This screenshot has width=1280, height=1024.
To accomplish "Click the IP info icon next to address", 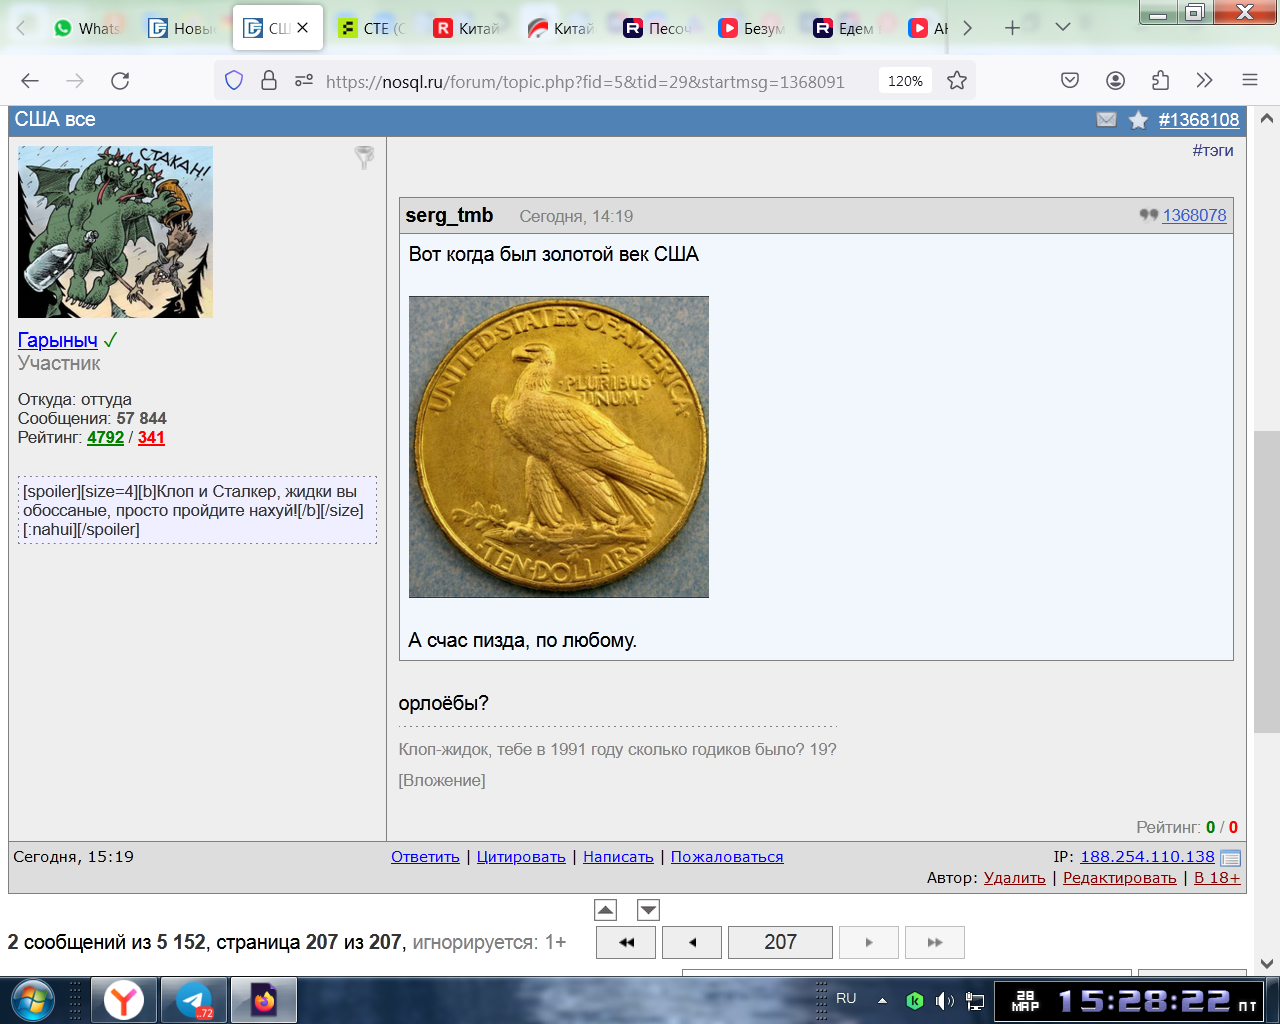I will coord(1231,858).
